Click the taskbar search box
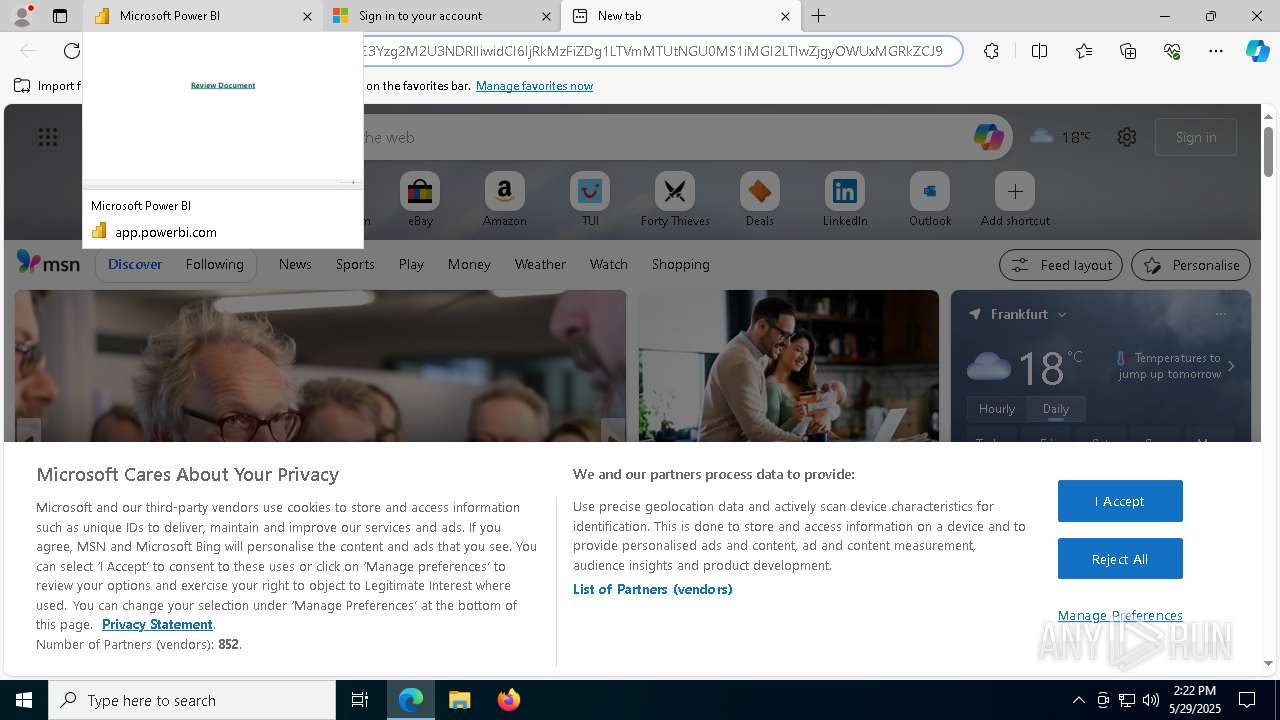The image size is (1280, 720). pos(192,700)
